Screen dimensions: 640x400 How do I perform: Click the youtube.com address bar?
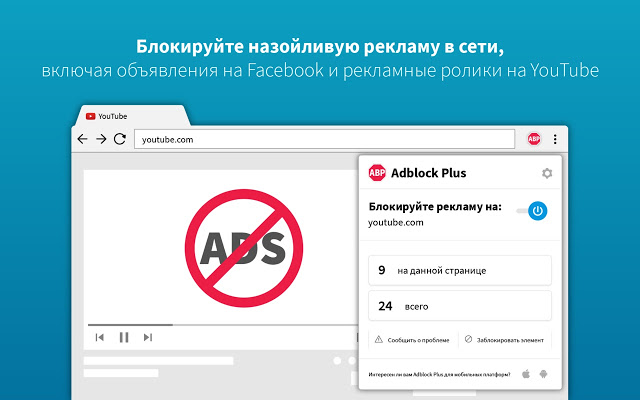tap(324, 140)
